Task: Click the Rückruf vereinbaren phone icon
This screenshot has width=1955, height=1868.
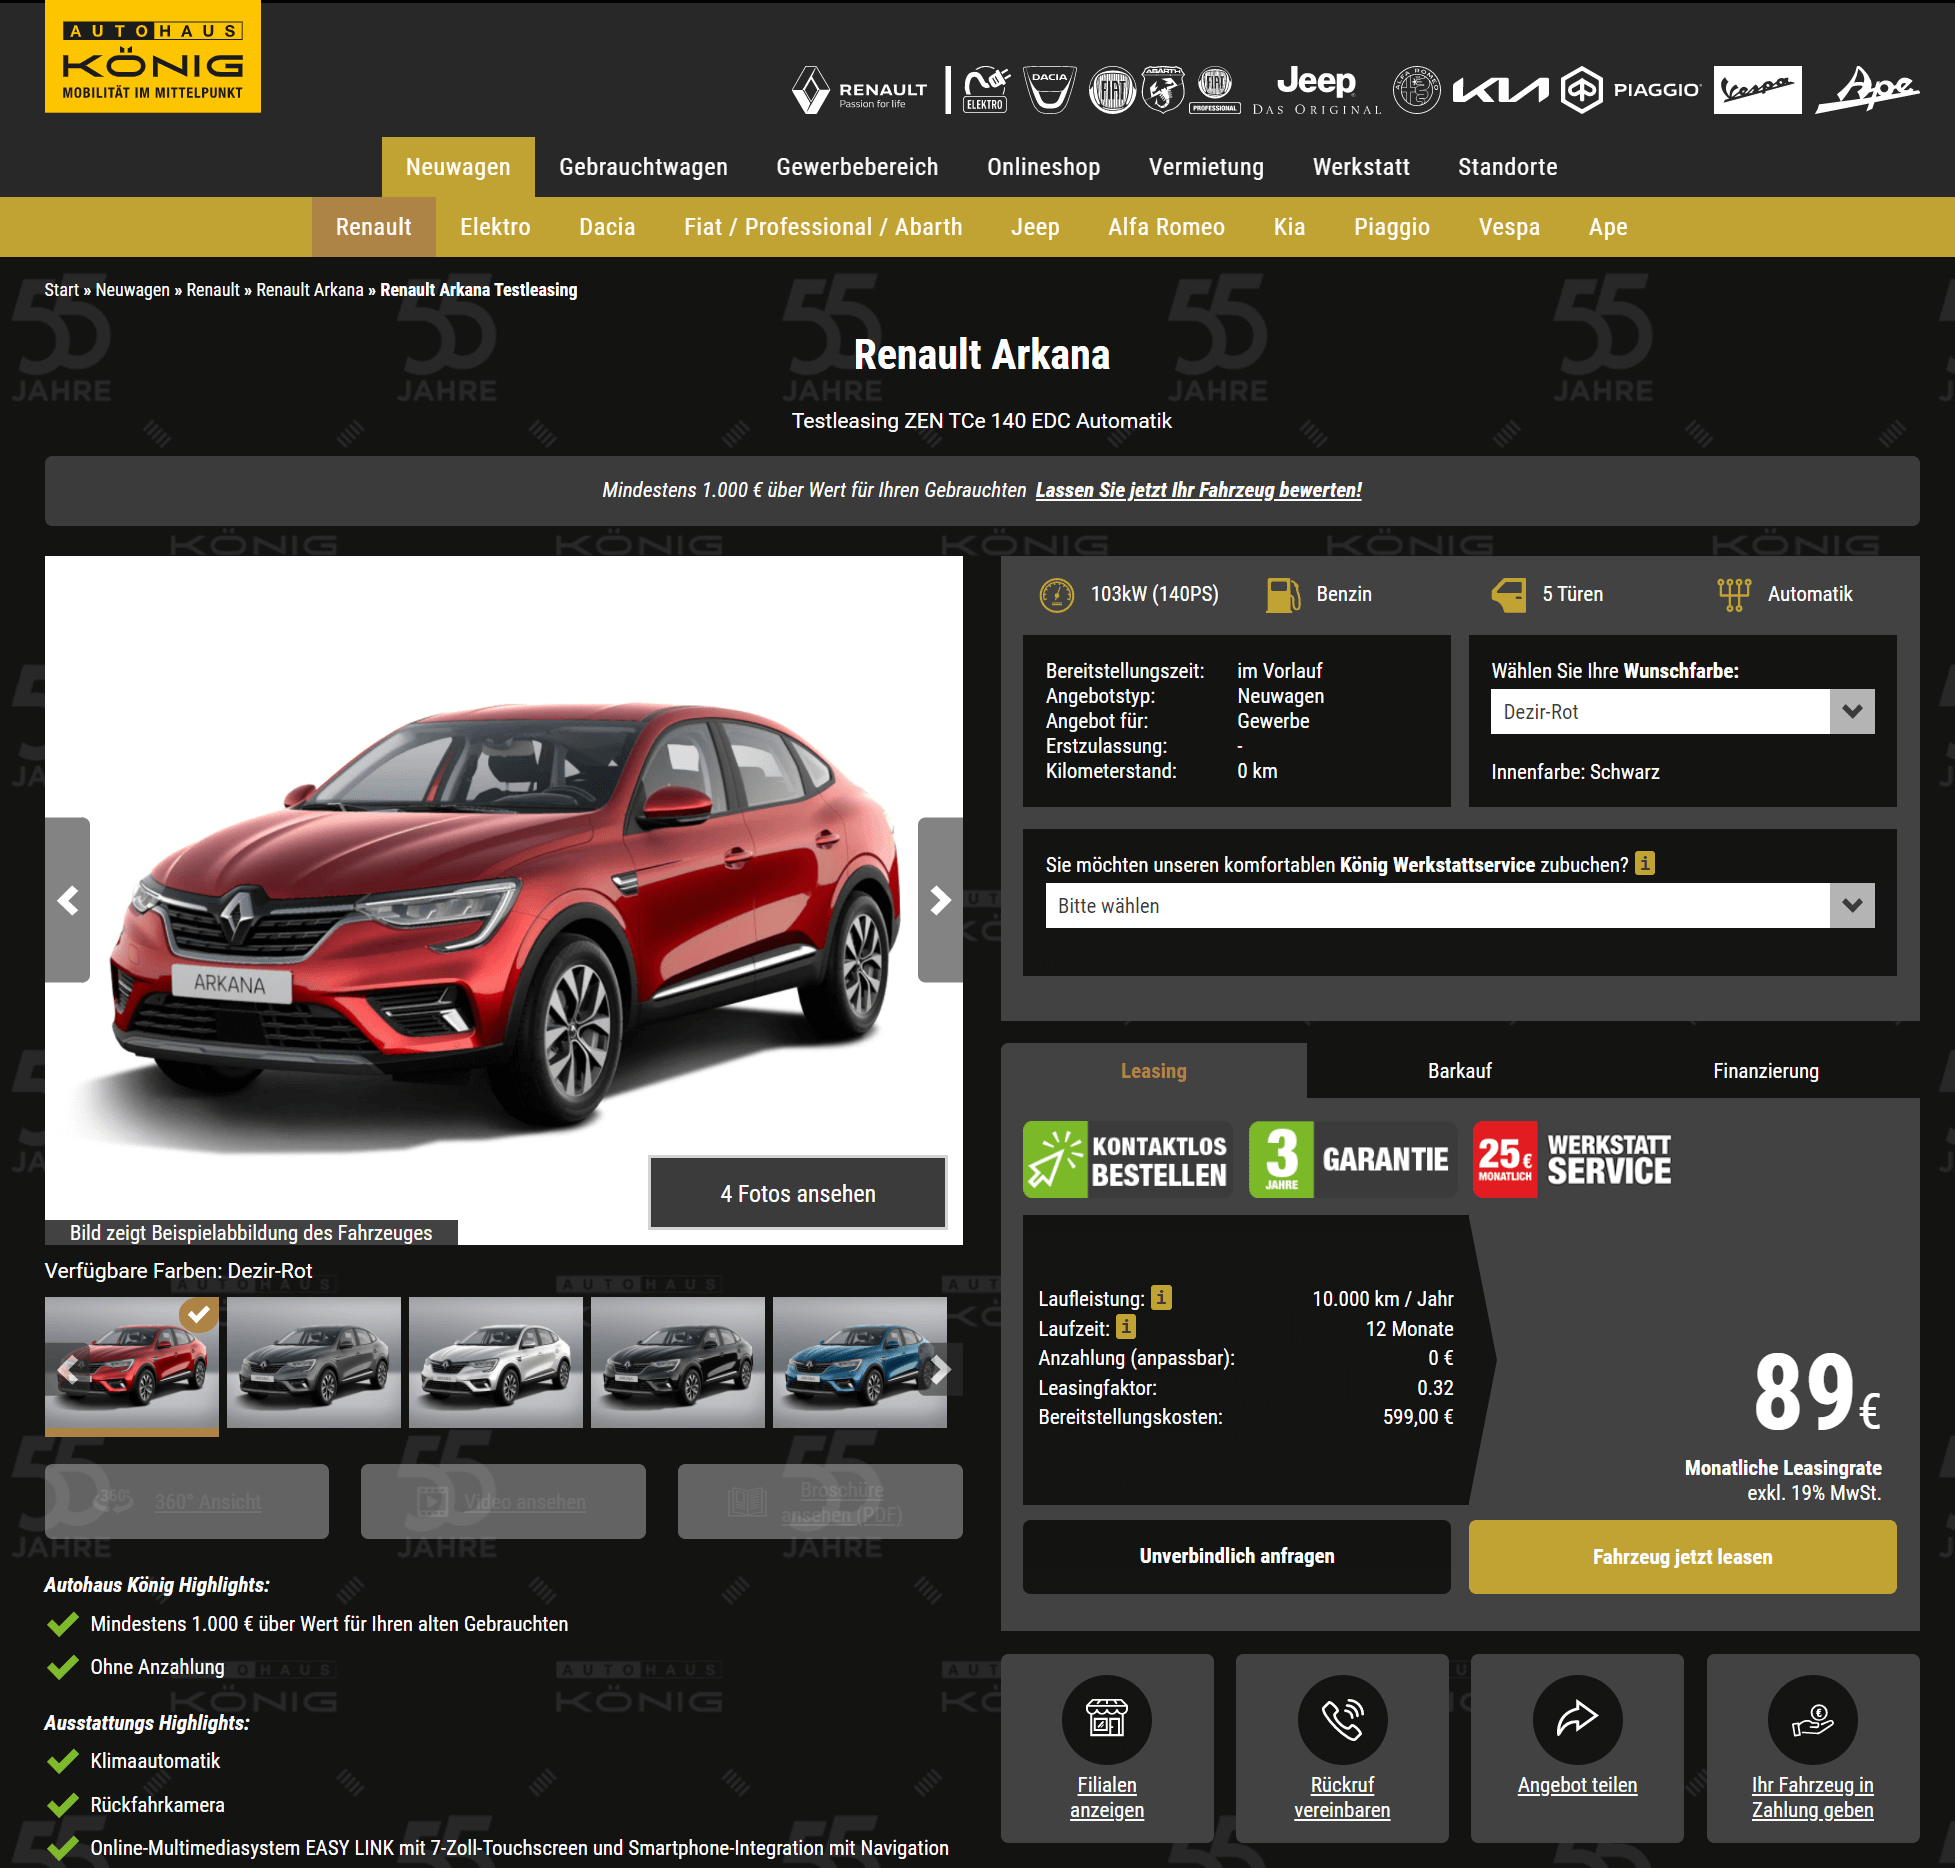Action: (1342, 1719)
